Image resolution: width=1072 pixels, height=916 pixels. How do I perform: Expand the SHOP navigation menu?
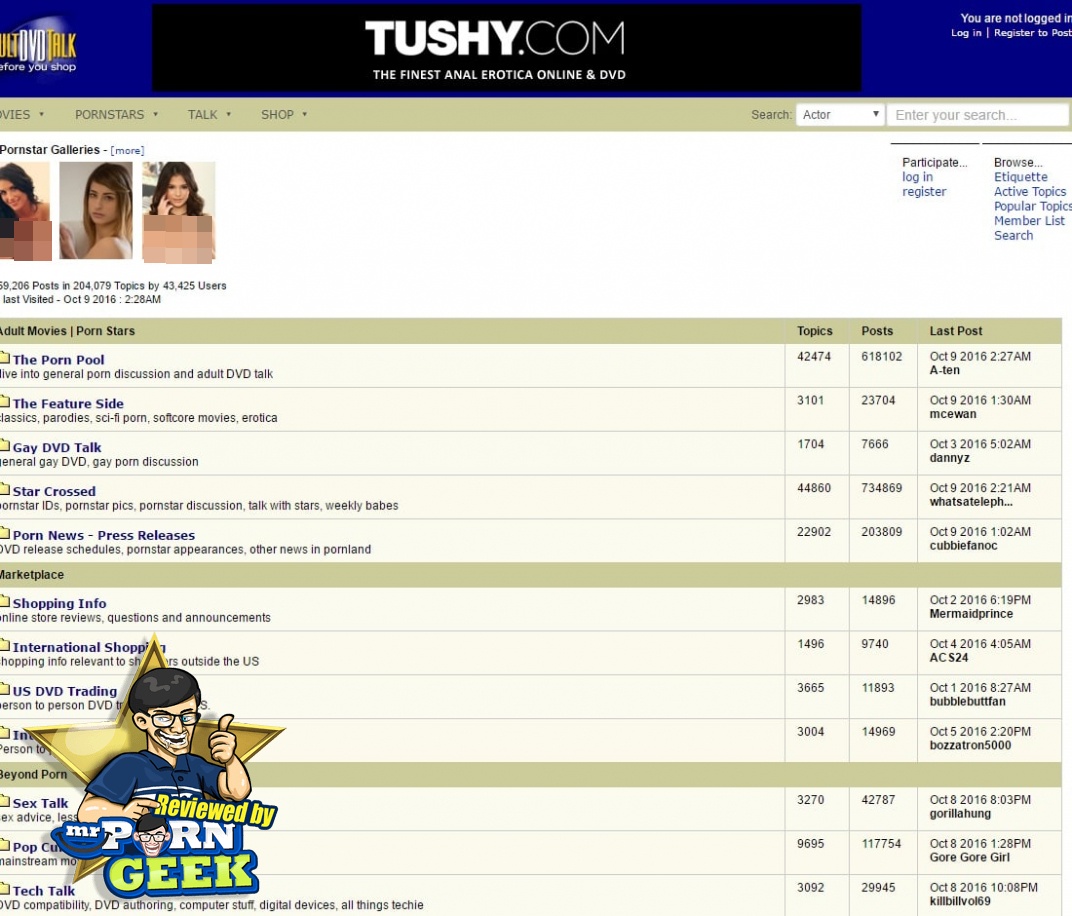[284, 115]
